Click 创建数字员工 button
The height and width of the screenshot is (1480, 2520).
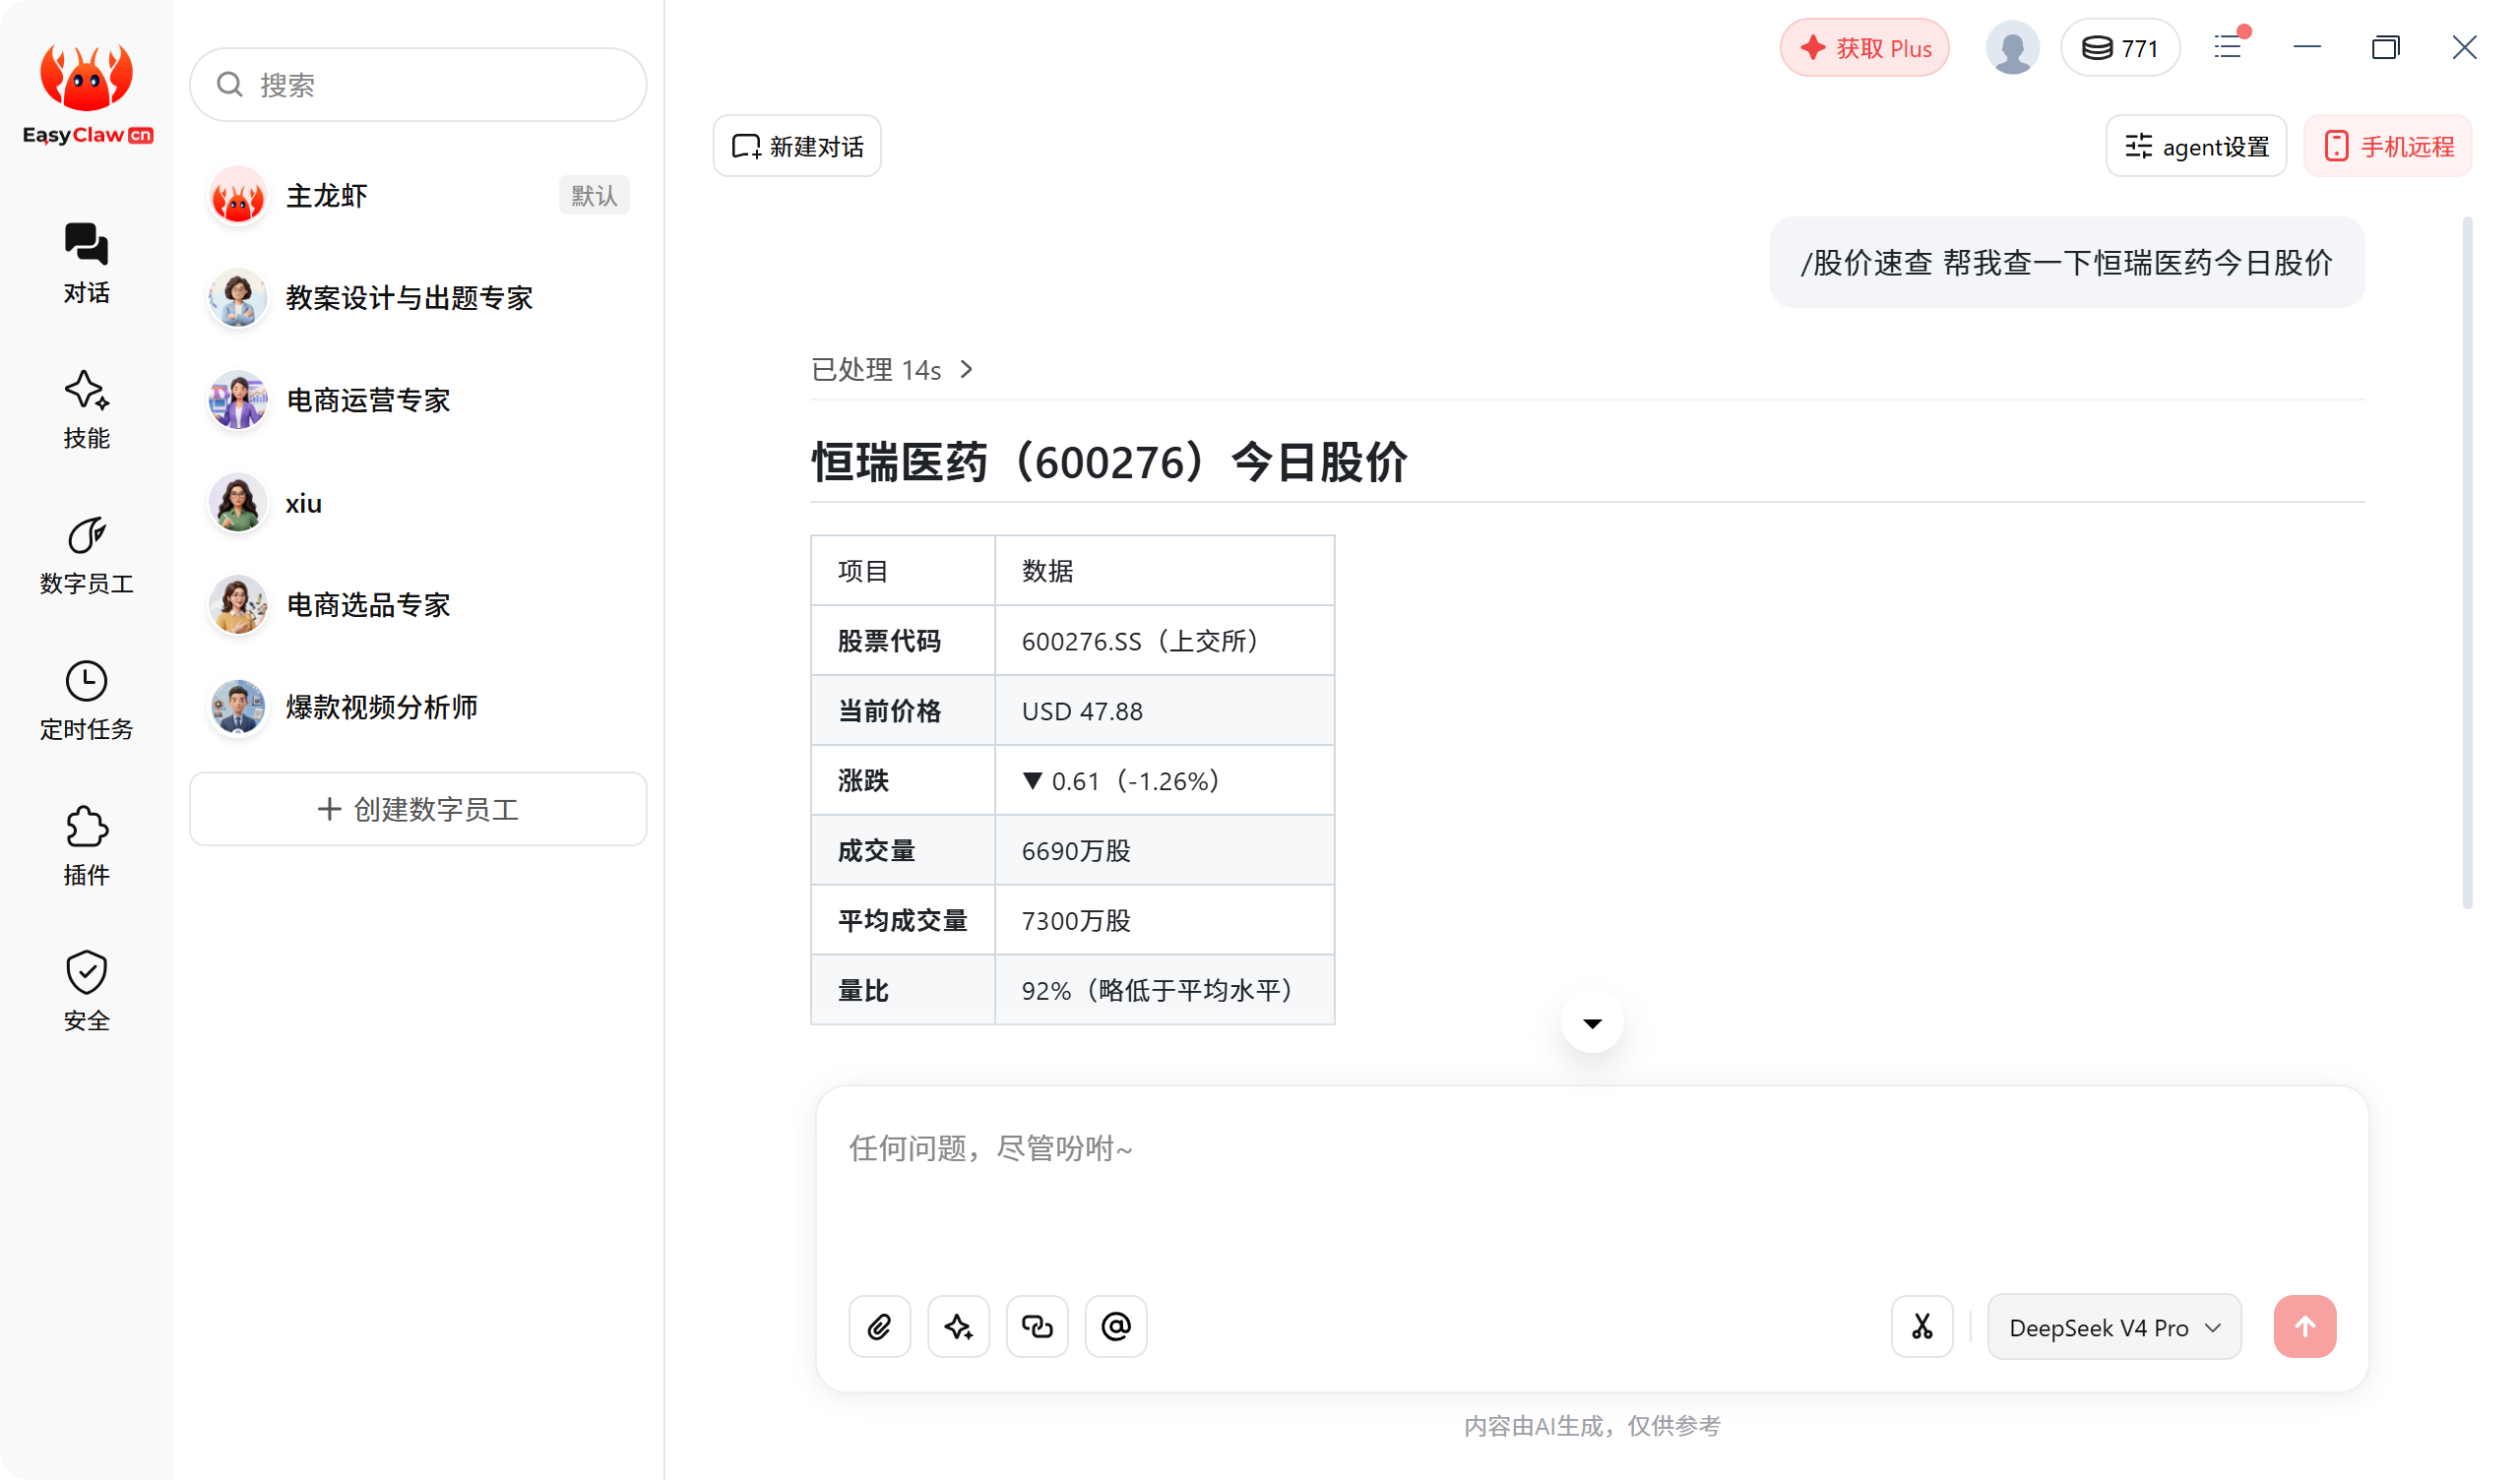(418, 808)
